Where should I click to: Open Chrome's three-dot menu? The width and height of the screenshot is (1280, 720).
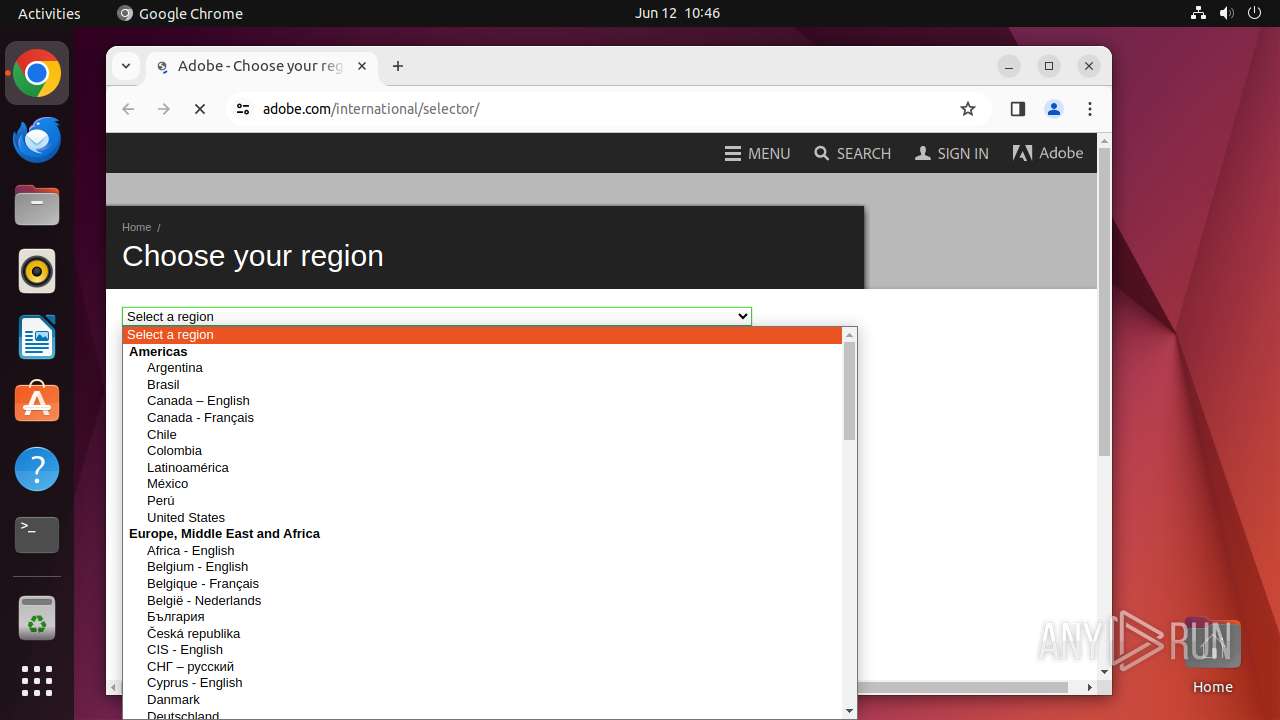click(x=1090, y=109)
